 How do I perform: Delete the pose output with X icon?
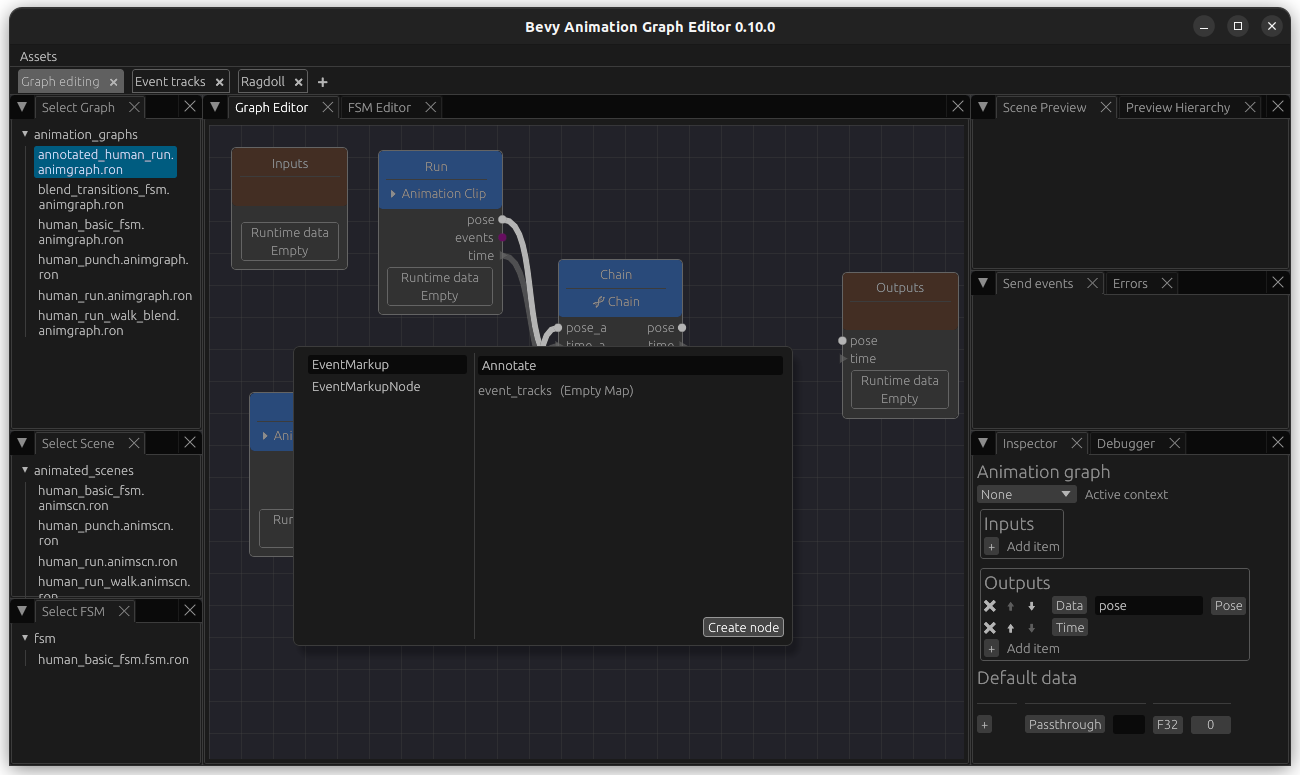990,606
